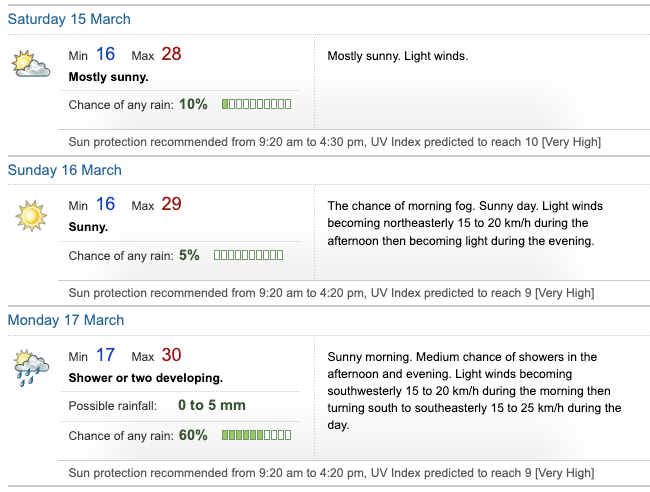Click Sunday's morning fog forecast description
The height and width of the screenshot is (492, 650).
tap(465, 224)
